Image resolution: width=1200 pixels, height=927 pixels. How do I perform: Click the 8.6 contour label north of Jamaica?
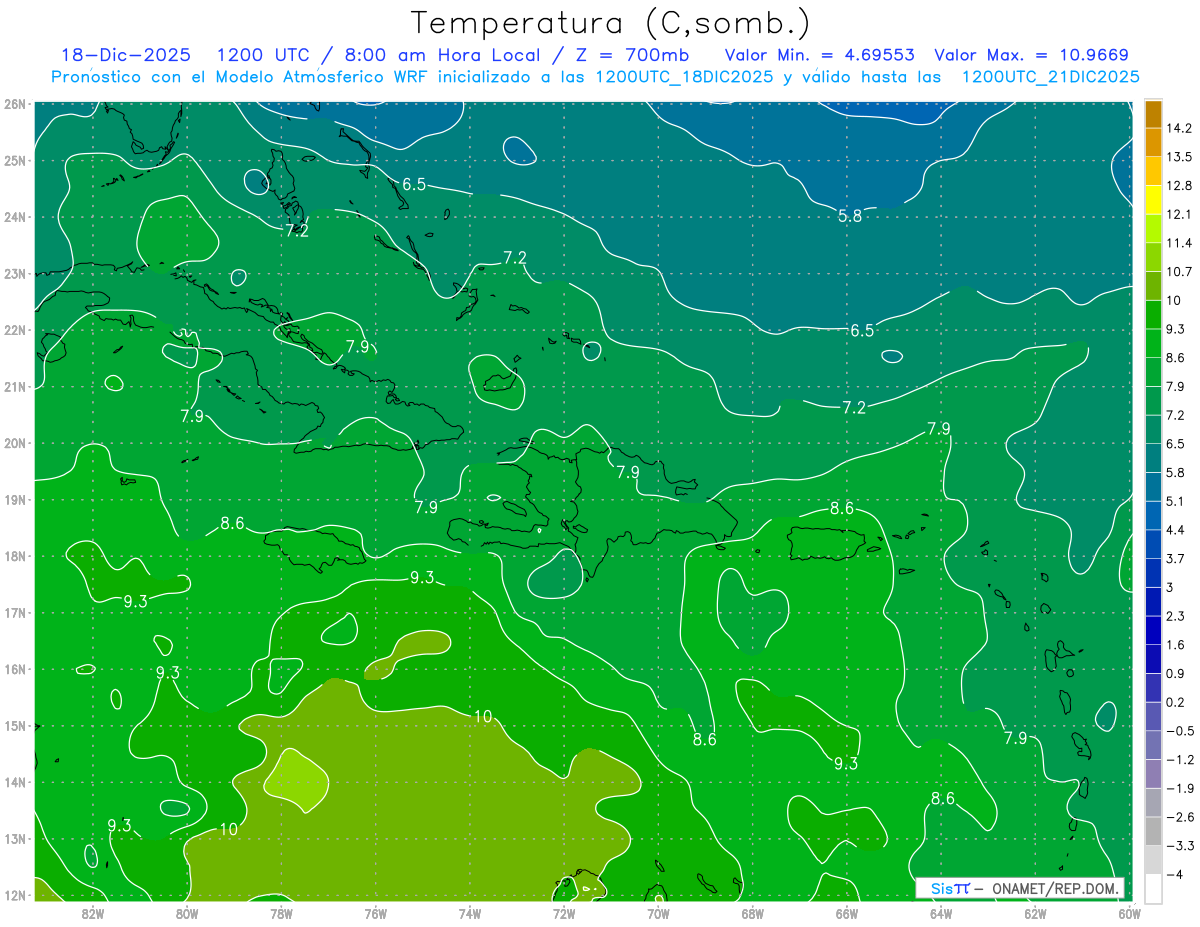[x=232, y=522]
